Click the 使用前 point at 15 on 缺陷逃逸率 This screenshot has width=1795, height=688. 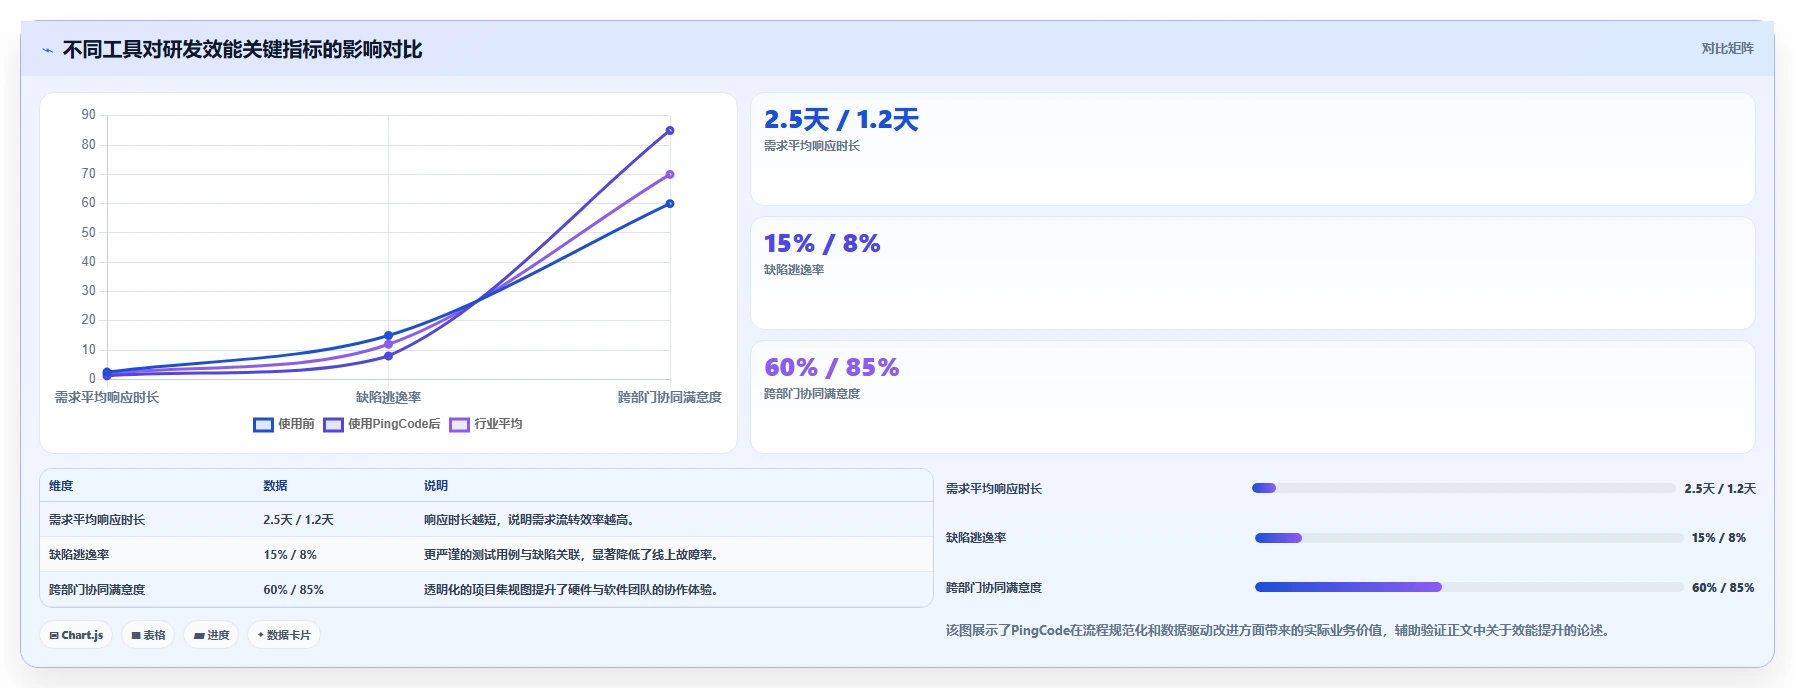(x=388, y=335)
